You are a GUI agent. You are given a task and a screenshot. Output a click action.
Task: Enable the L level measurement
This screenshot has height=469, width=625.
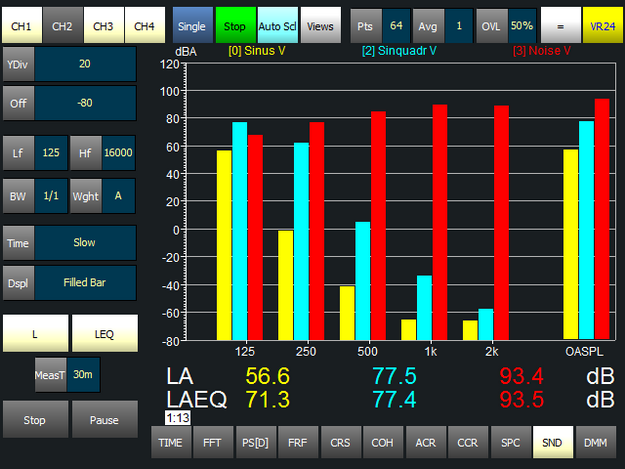(x=35, y=333)
